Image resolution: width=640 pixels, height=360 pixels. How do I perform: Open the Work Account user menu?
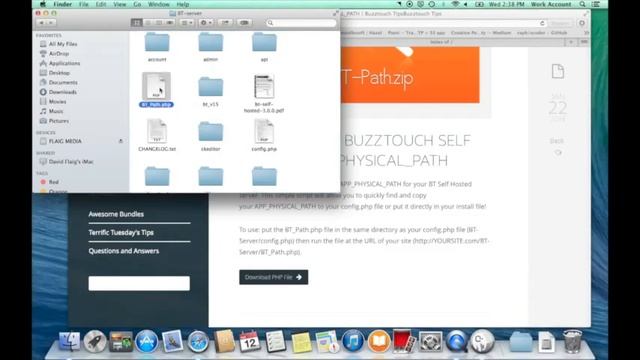click(x=551, y=4)
